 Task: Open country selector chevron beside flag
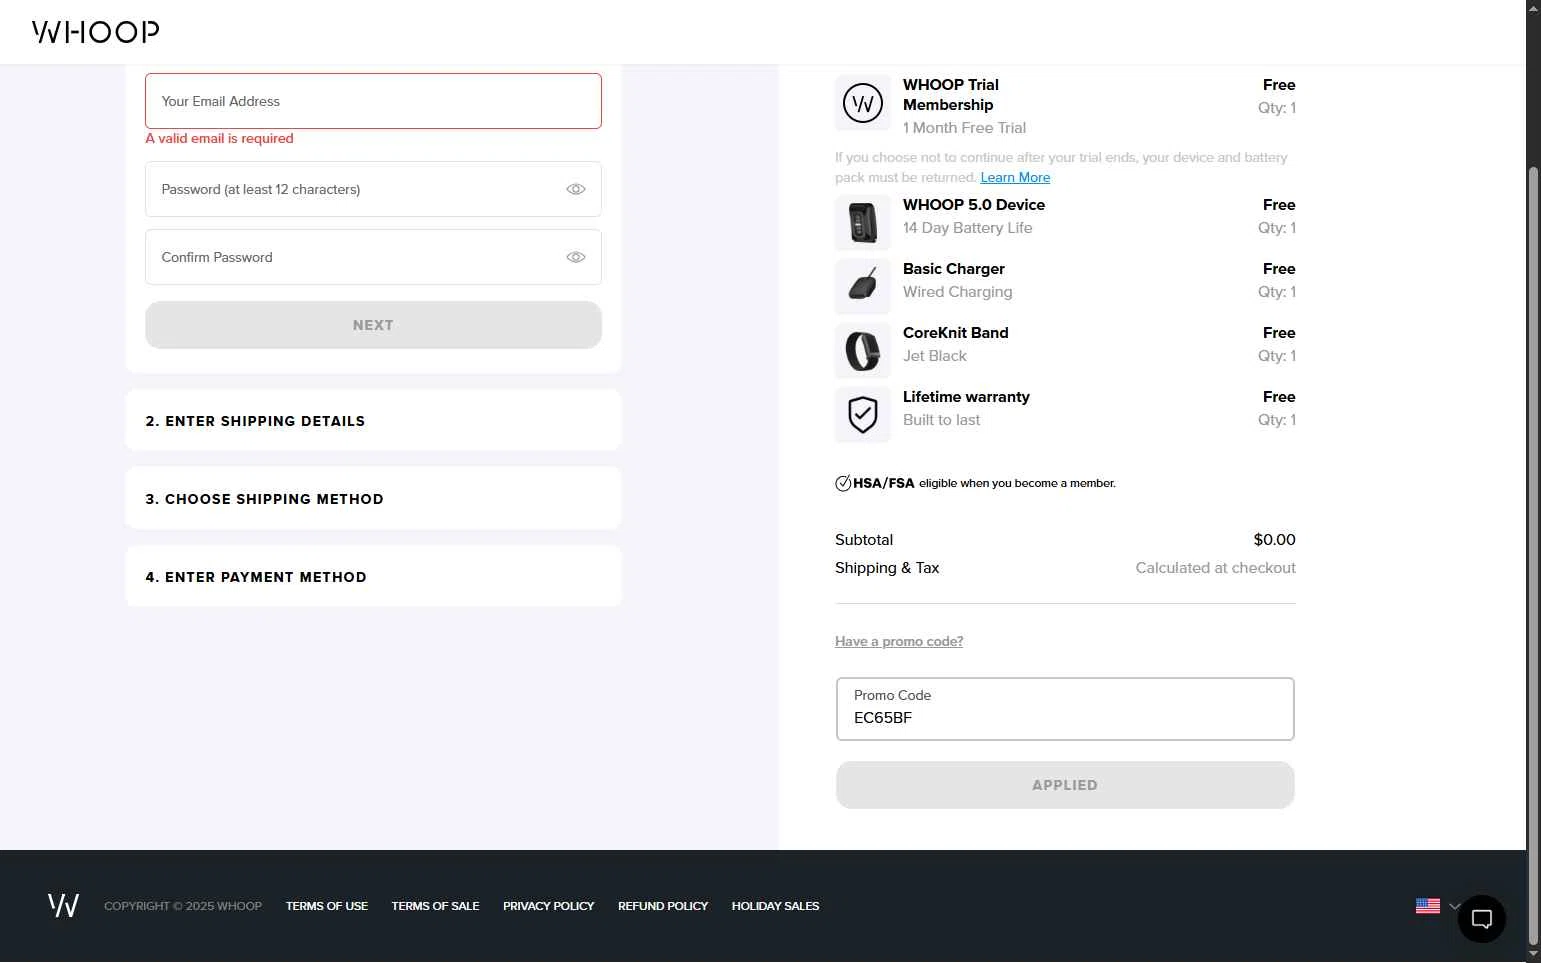(1454, 907)
